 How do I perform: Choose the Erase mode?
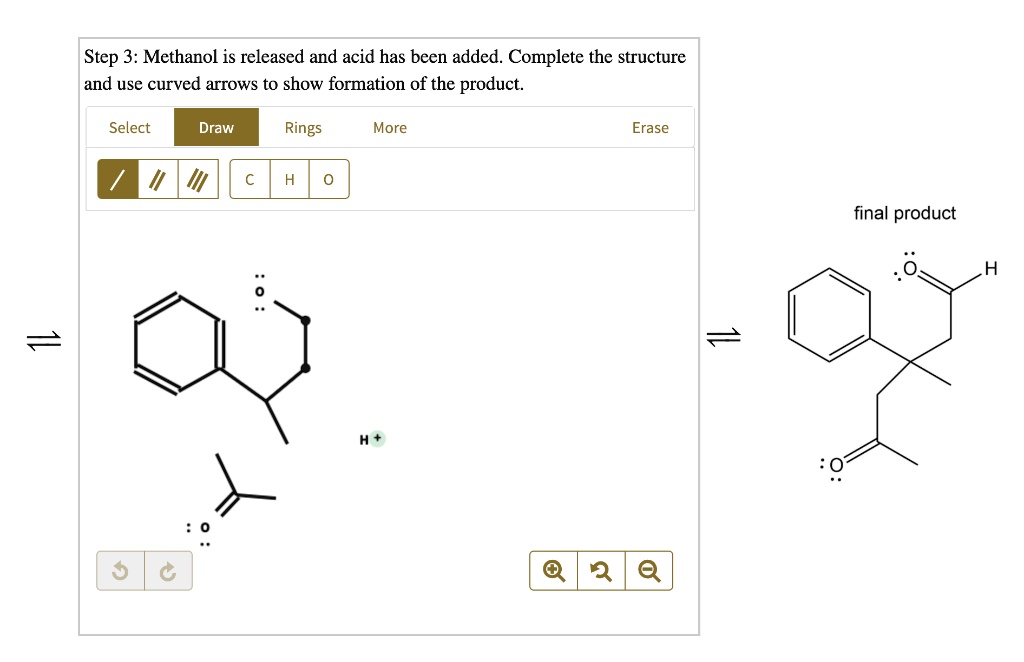click(650, 127)
